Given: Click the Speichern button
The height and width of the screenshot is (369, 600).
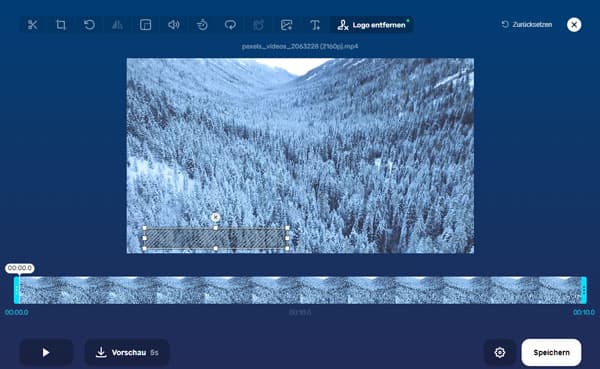Looking at the screenshot, I should point(551,352).
